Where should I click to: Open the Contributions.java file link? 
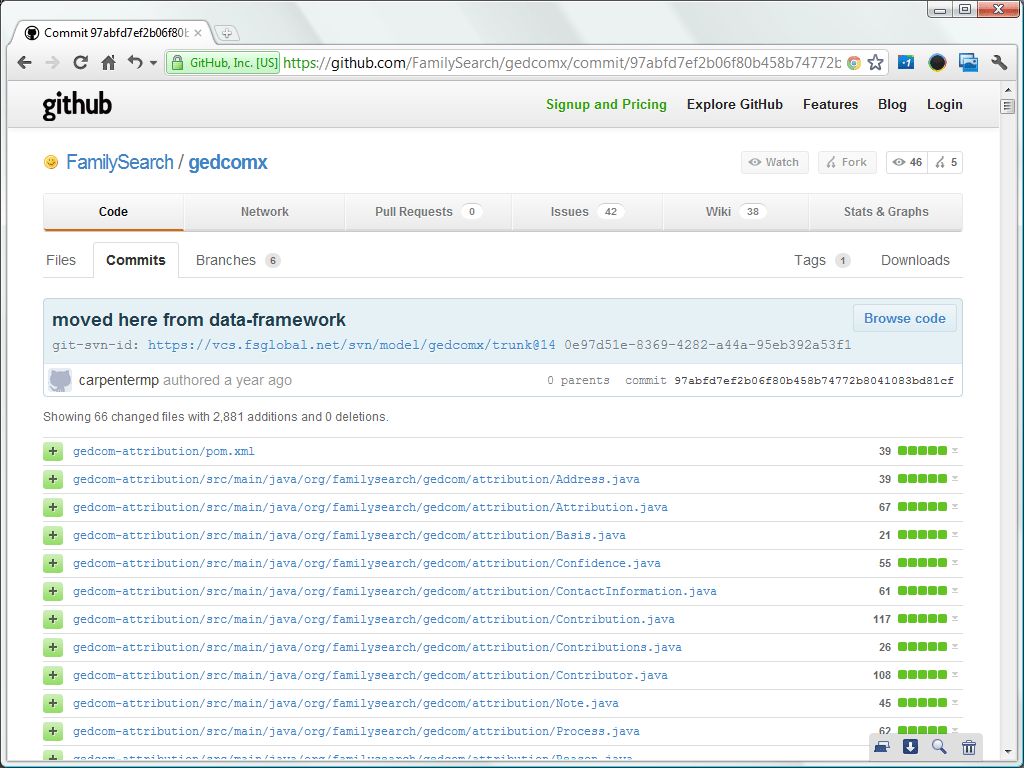tap(377, 648)
